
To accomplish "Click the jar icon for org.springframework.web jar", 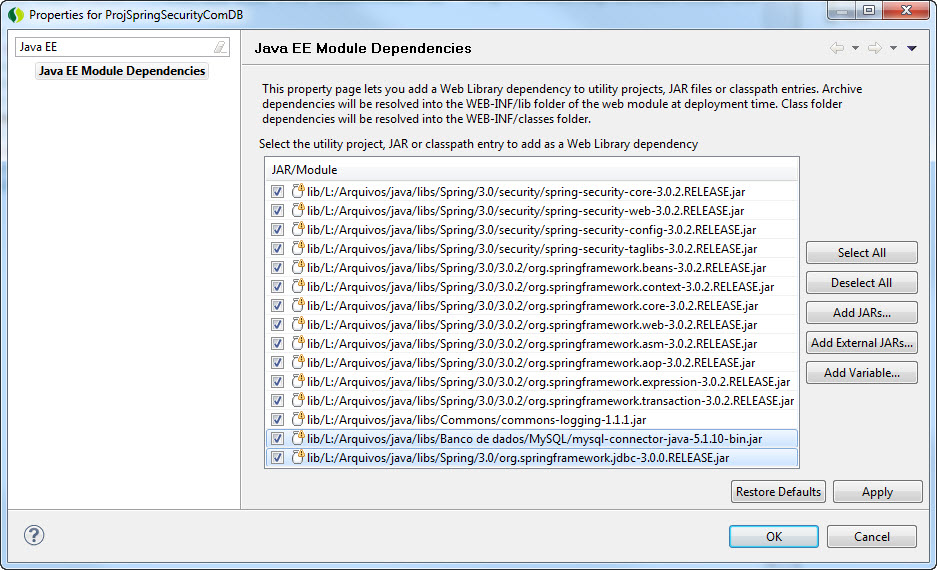I will tap(298, 324).
